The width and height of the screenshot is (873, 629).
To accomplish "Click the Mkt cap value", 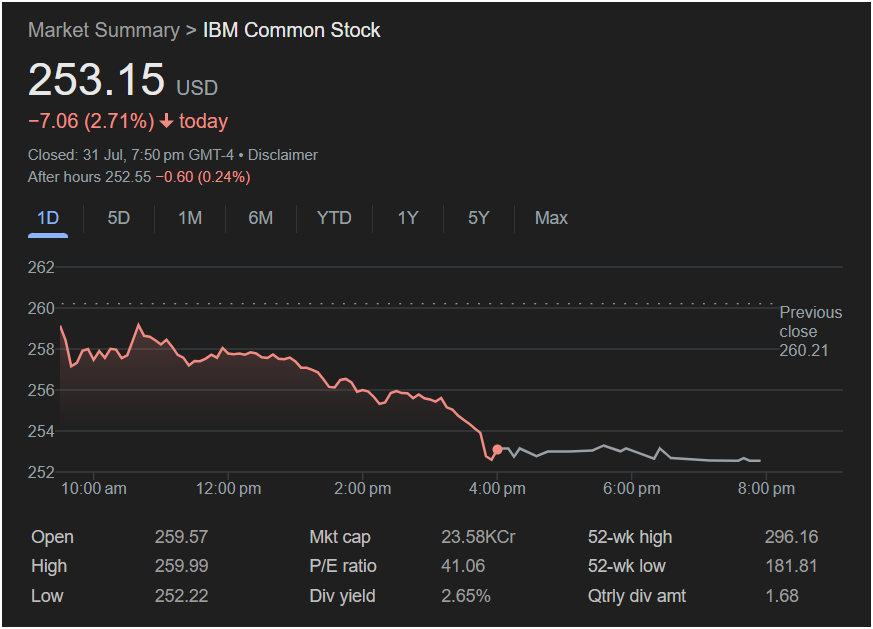I will (478, 537).
